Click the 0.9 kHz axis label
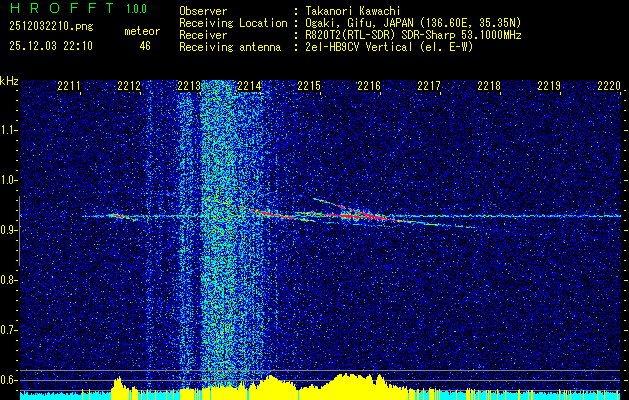Screen dimensions: 629x400 [8, 230]
